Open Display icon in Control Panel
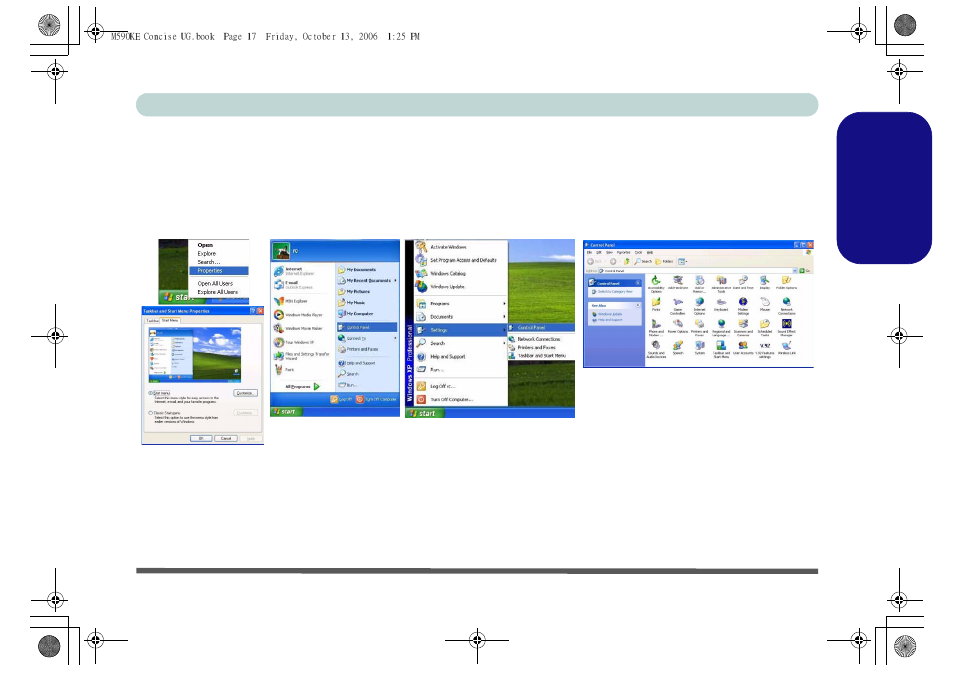The height and width of the screenshot is (673, 954). [x=765, y=283]
